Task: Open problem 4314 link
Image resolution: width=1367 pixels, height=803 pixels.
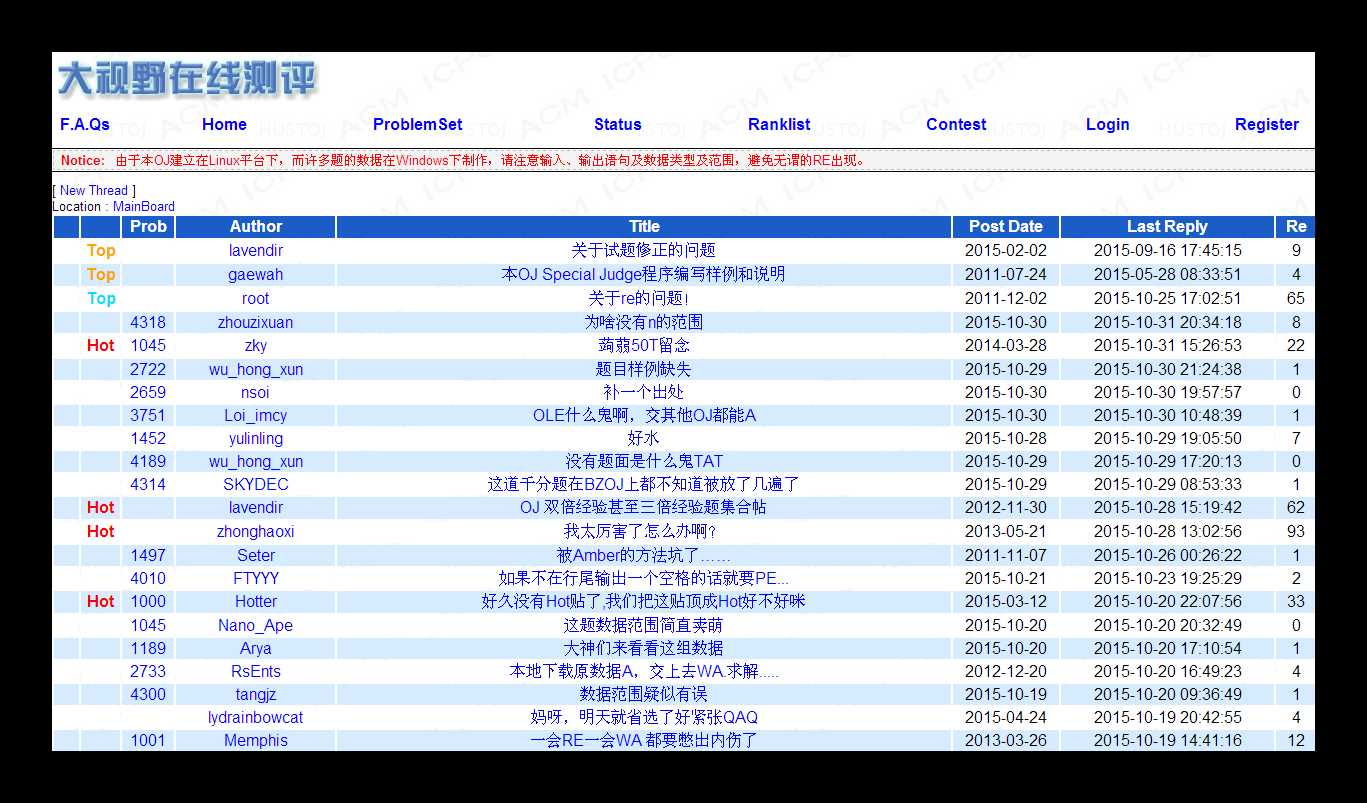Action: 148,484
